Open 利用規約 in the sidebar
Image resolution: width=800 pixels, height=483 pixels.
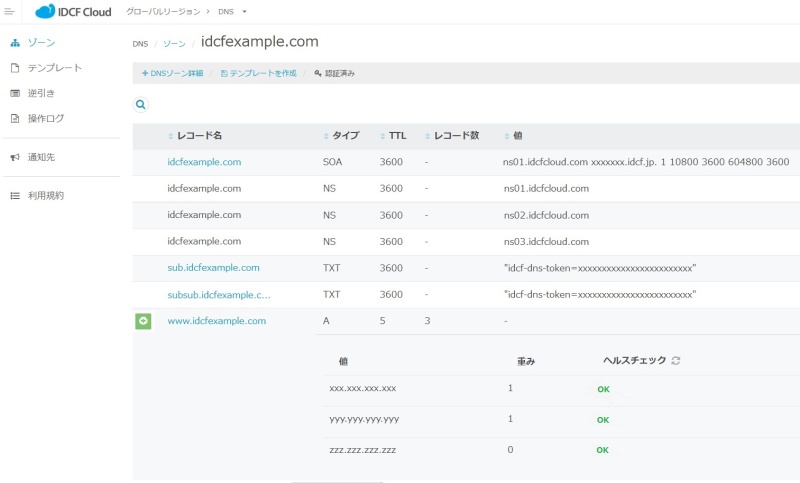(x=45, y=195)
